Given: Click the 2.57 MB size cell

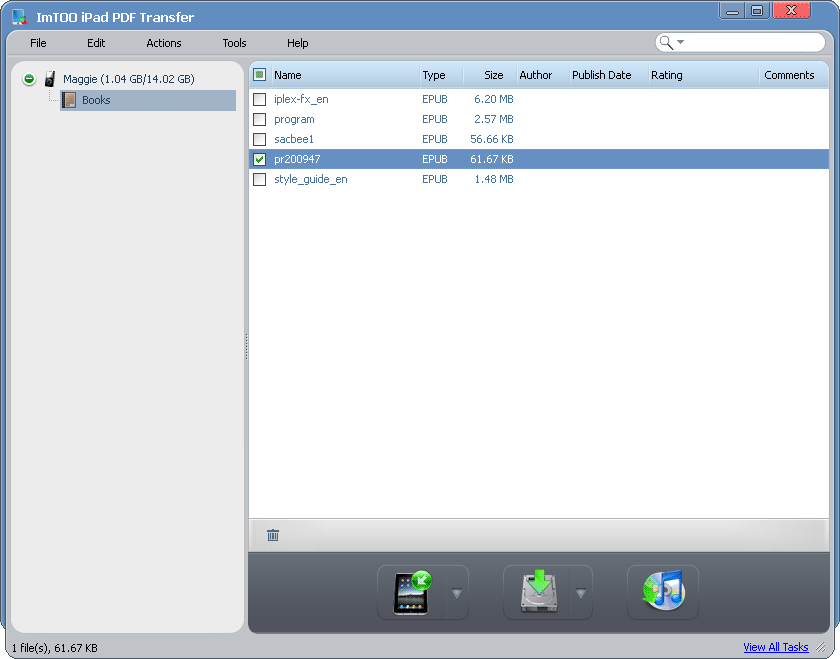Looking at the screenshot, I should coord(493,119).
